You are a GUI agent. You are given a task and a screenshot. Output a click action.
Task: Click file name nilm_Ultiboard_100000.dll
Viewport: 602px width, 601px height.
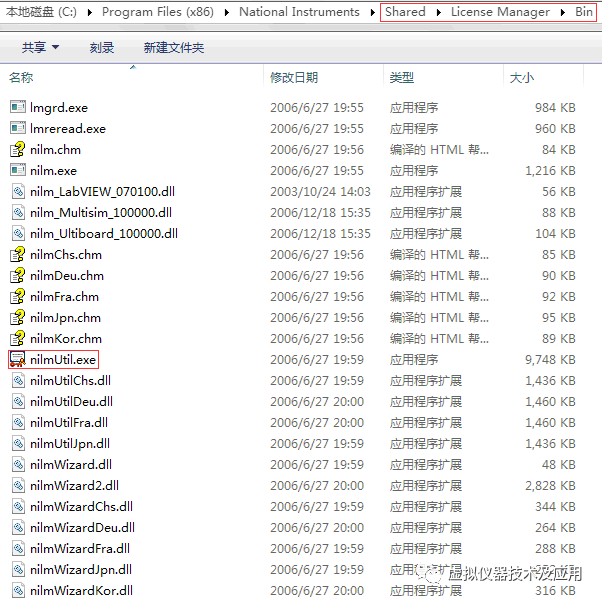pos(104,233)
